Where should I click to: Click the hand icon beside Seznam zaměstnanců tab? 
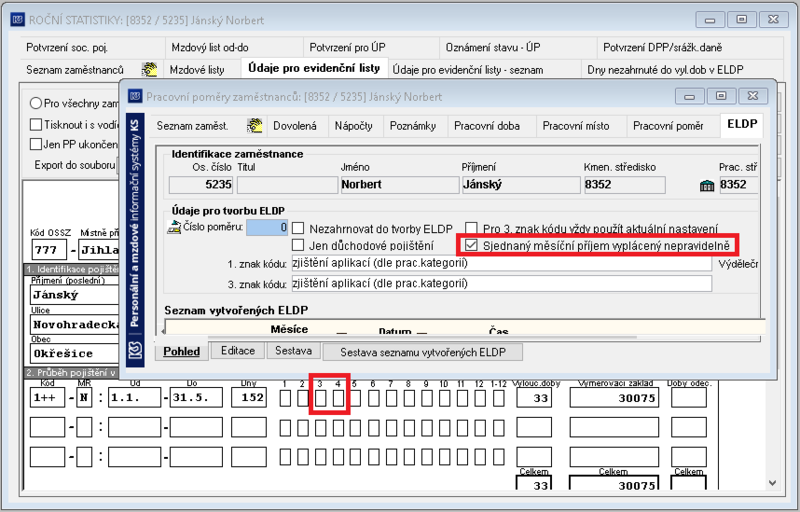pyautogui.click(x=149, y=69)
